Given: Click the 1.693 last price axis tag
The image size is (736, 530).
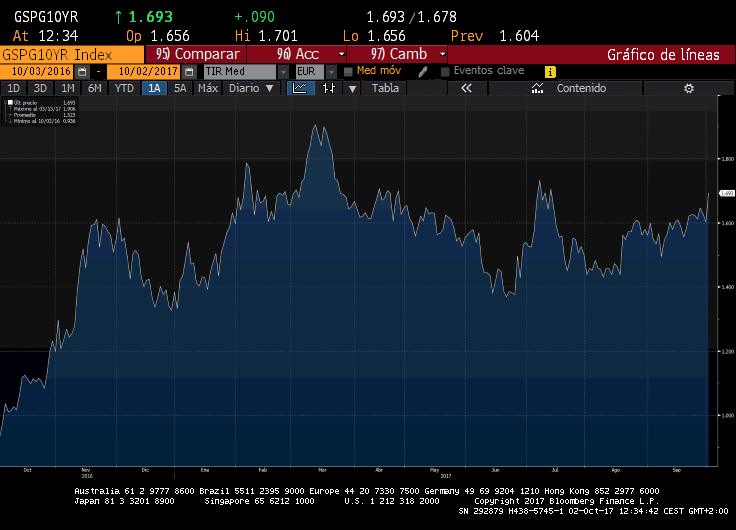Looking at the screenshot, I should click(x=727, y=193).
